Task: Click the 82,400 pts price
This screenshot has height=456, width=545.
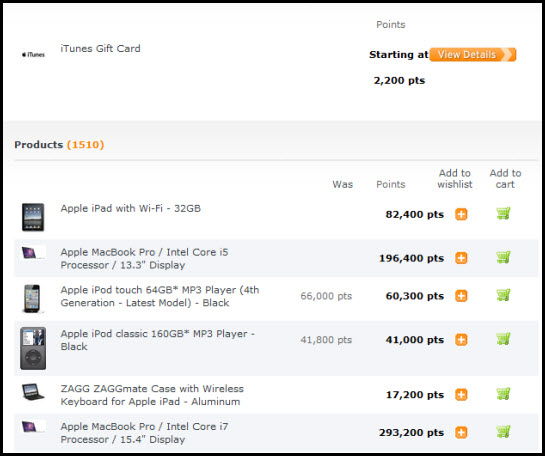Action: tap(415, 214)
